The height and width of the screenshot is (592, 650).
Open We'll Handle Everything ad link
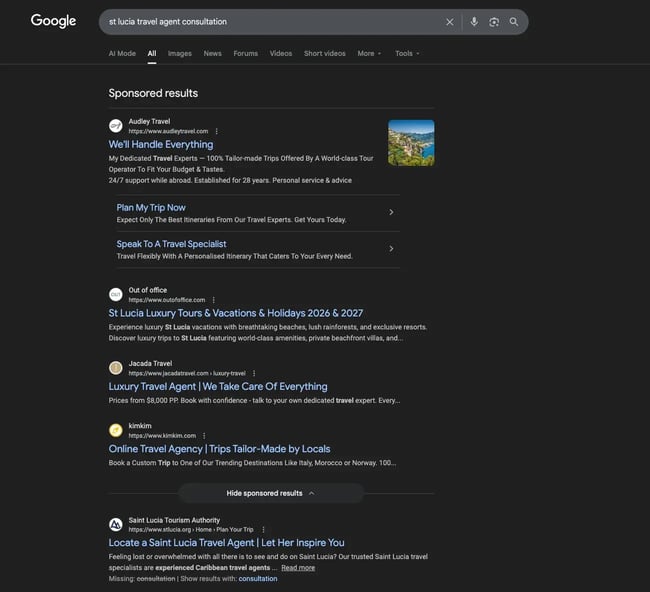[x=161, y=144]
